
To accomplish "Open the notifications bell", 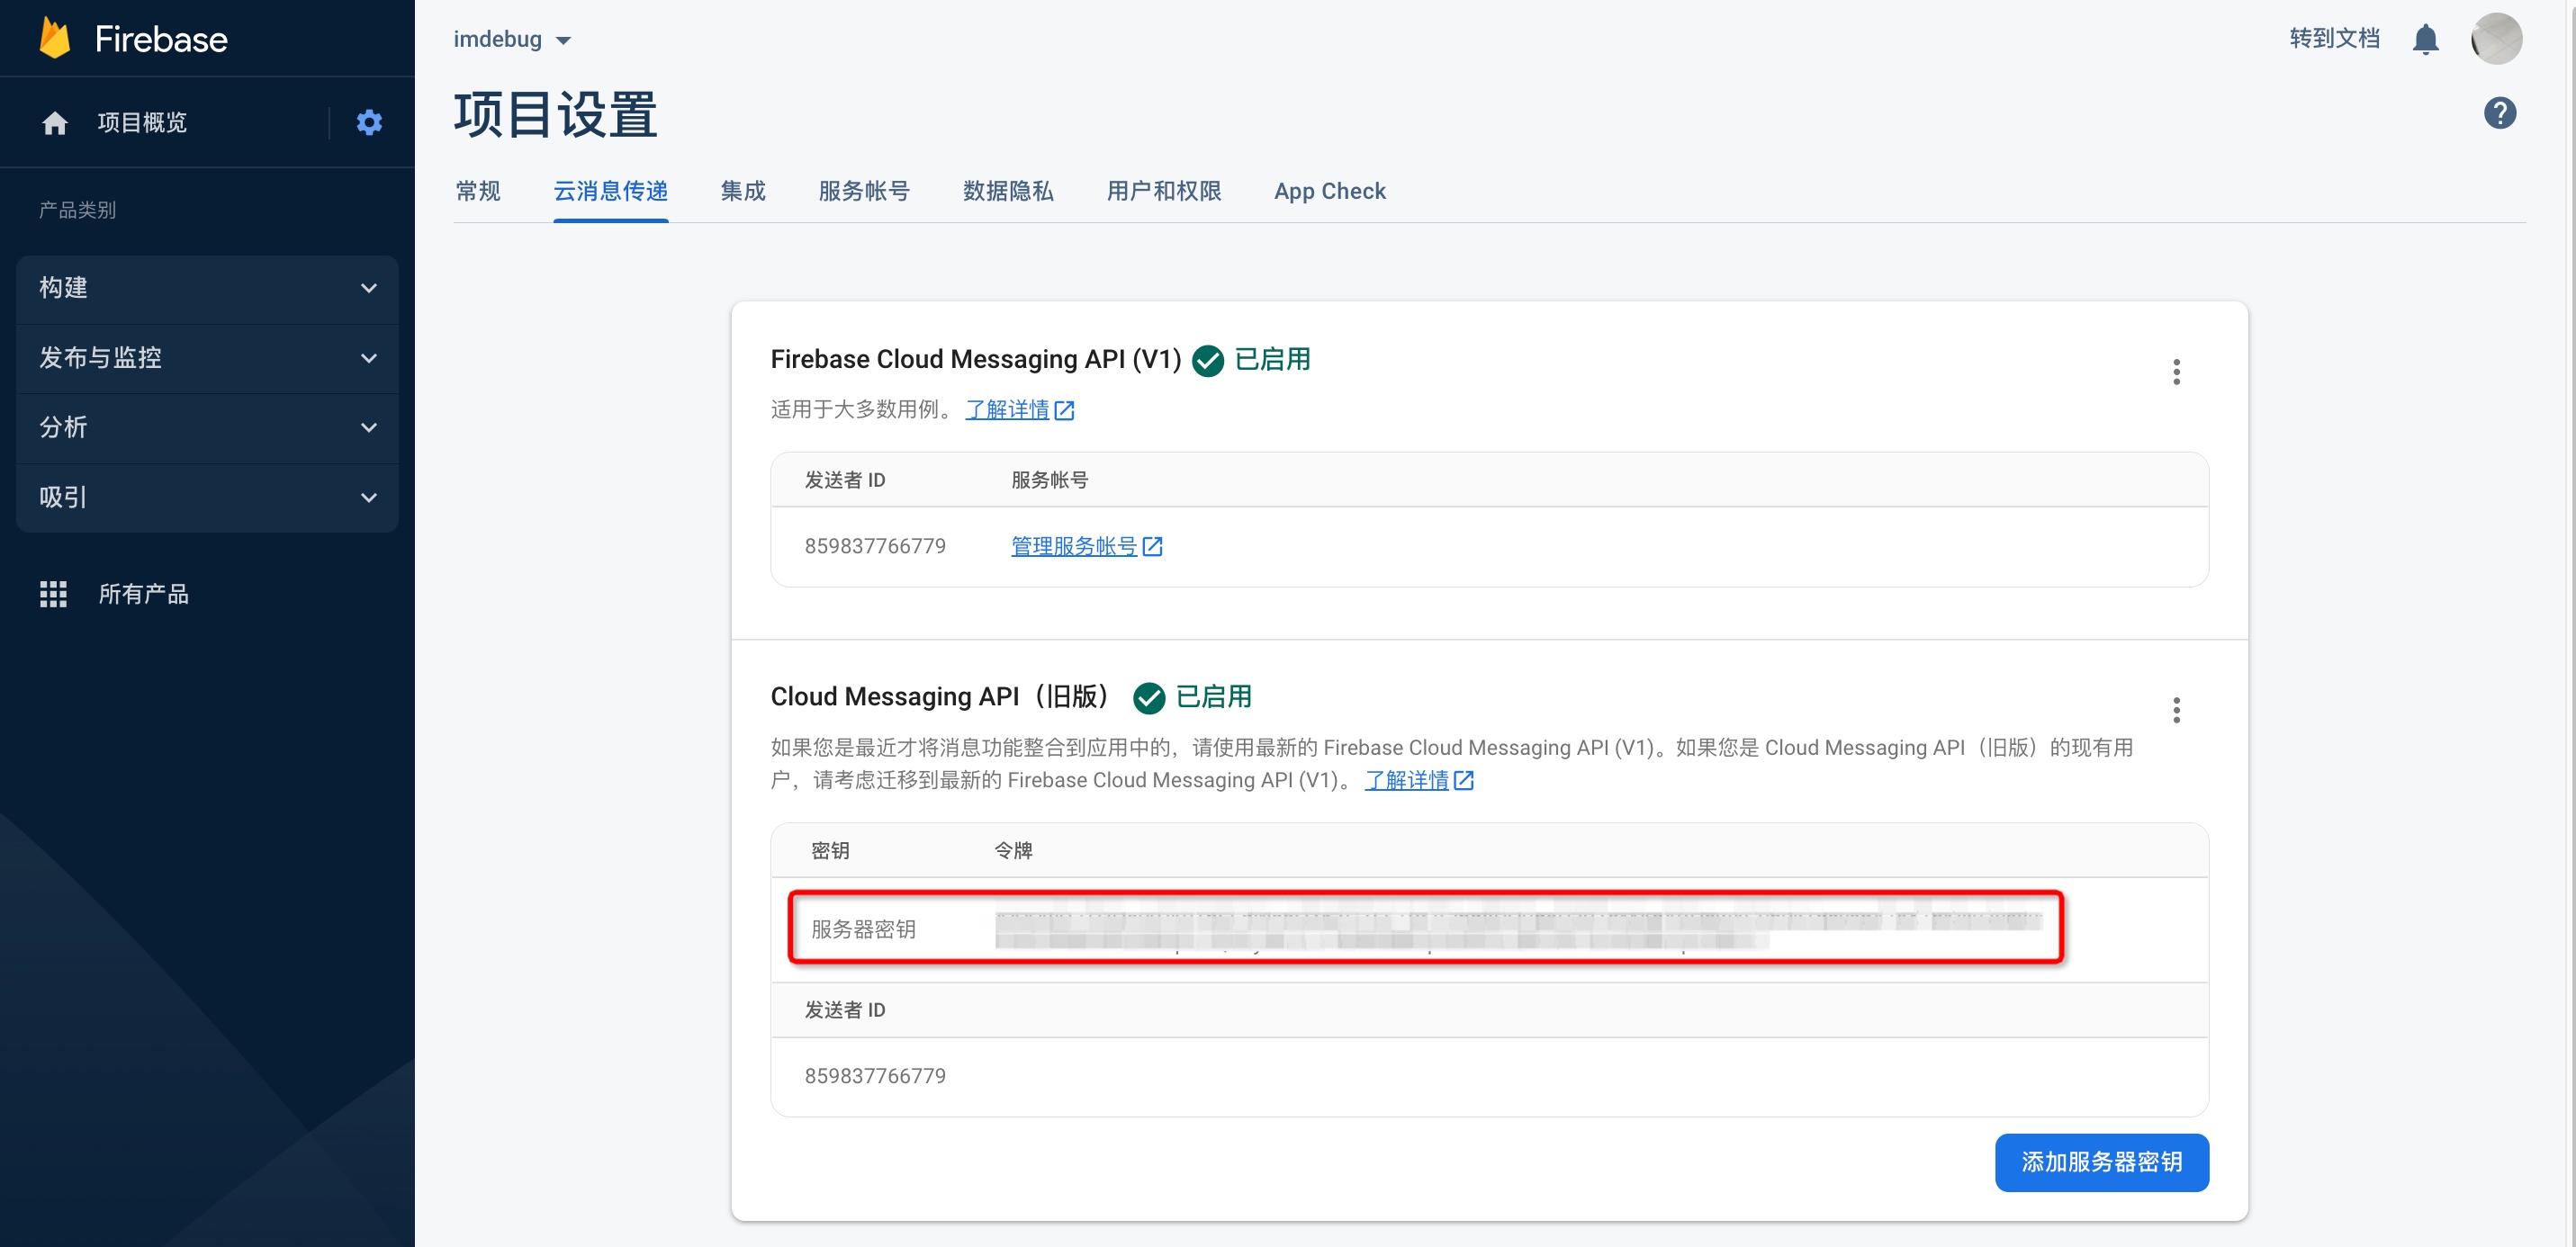I will [2425, 39].
